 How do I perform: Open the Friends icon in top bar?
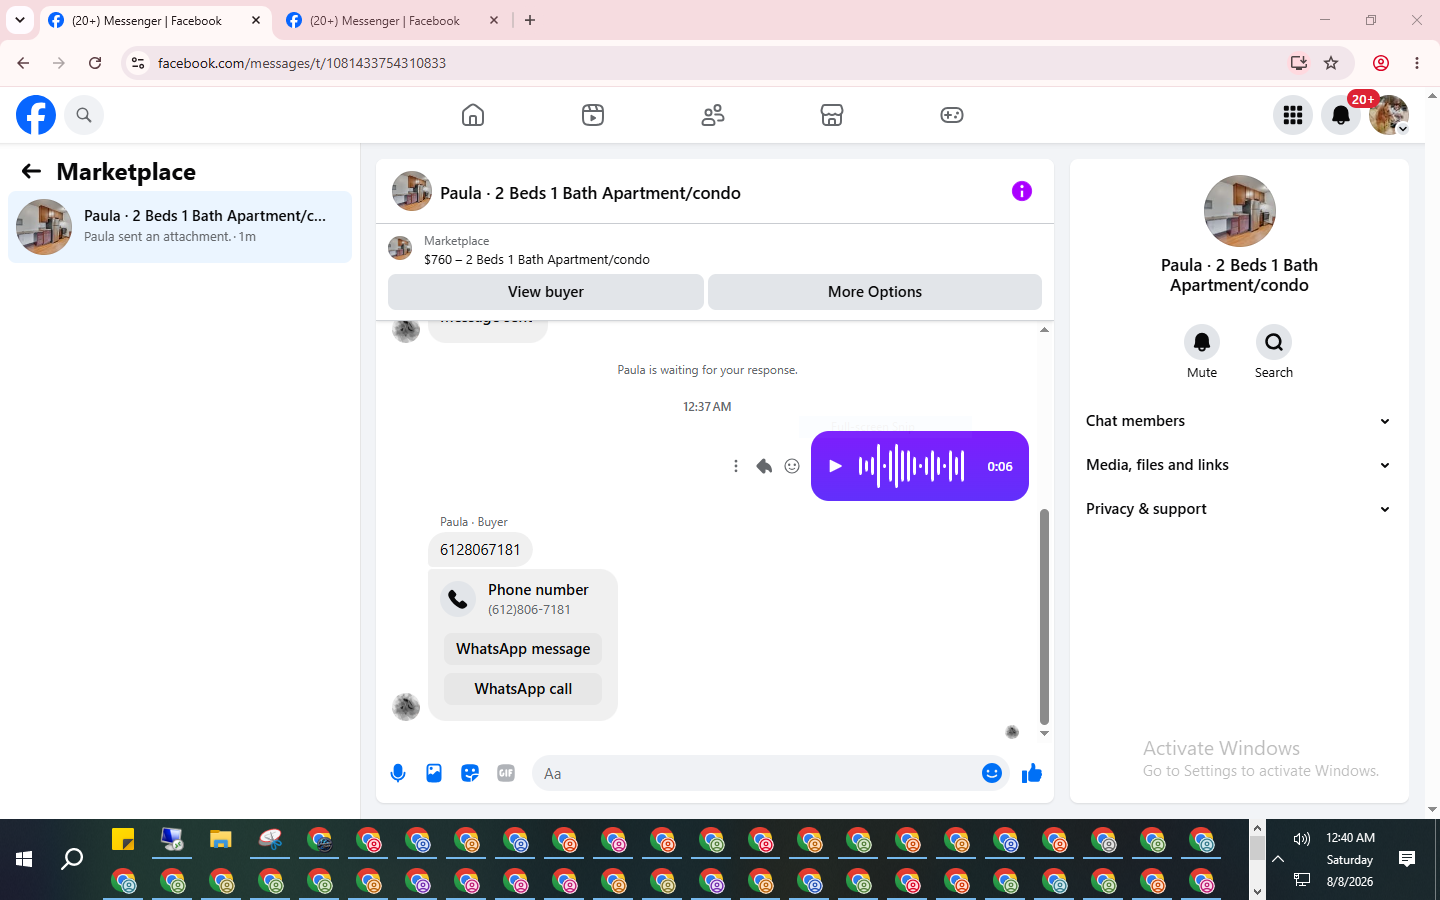point(713,115)
